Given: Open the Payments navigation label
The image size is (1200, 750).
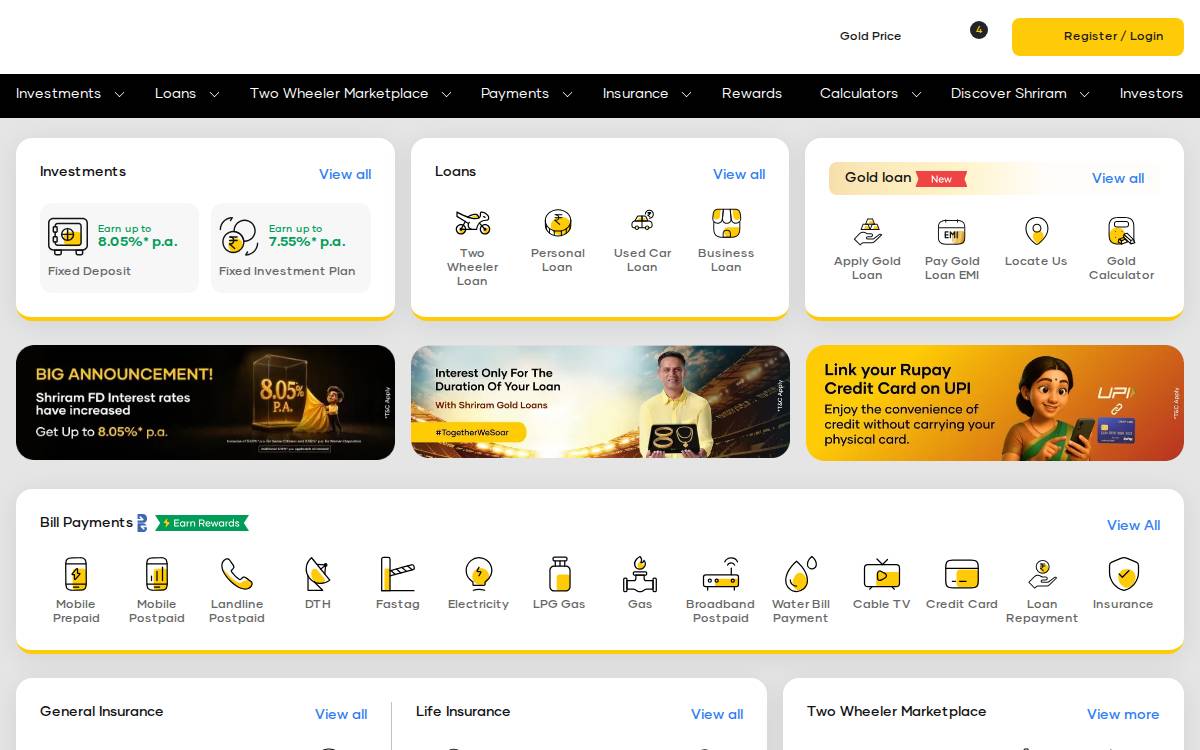Looking at the screenshot, I should [515, 93].
